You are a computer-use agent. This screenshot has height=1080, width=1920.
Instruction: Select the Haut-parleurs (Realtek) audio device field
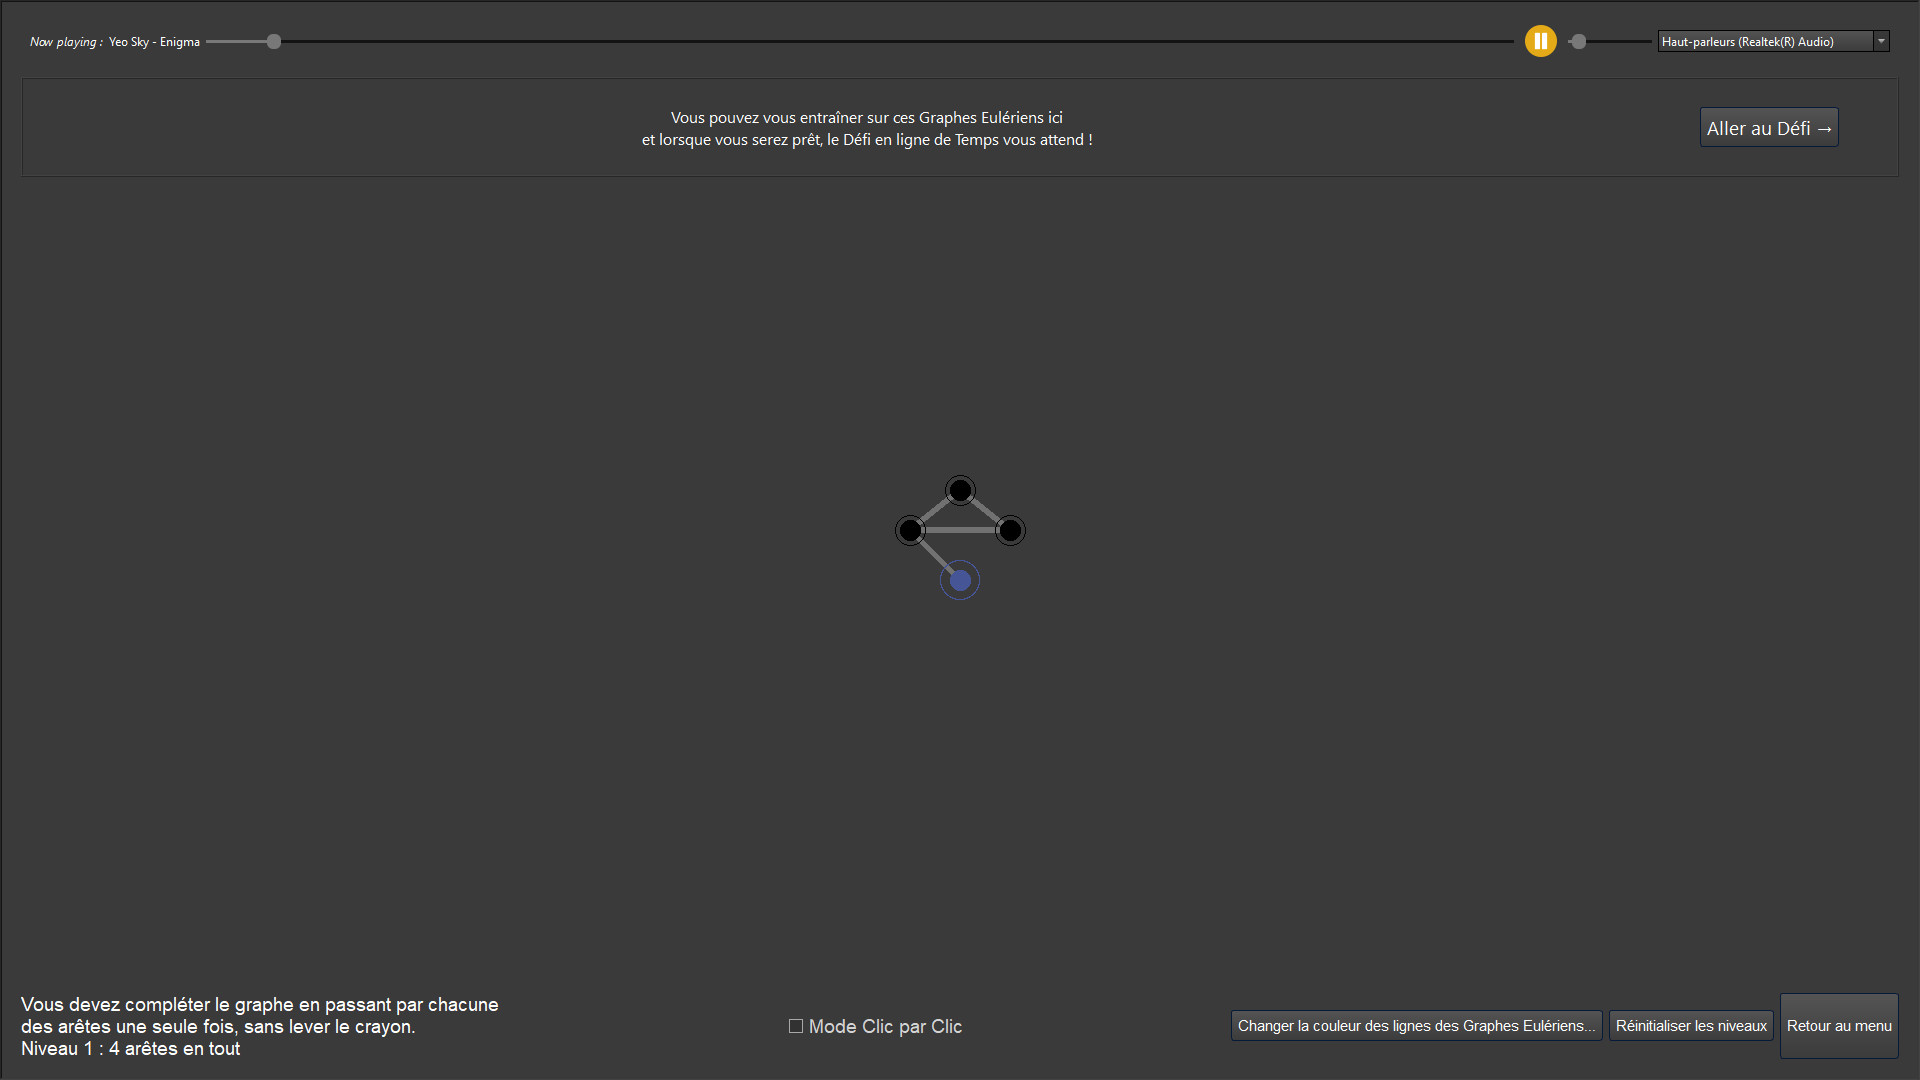pyautogui.click(x=1765, y=41)
